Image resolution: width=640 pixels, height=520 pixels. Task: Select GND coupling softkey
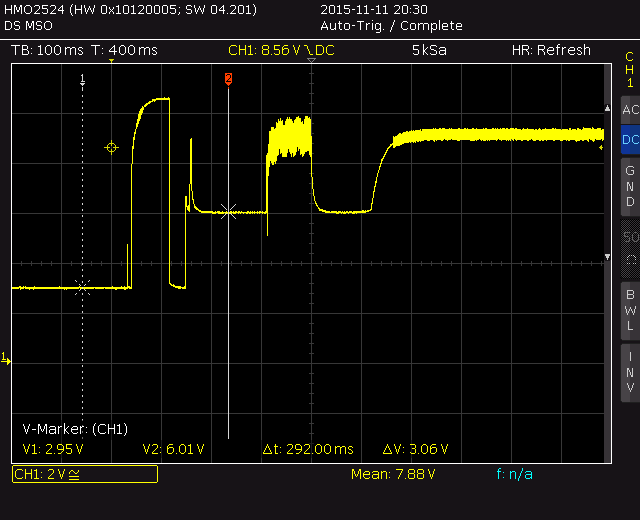click(x=630, y=186)
